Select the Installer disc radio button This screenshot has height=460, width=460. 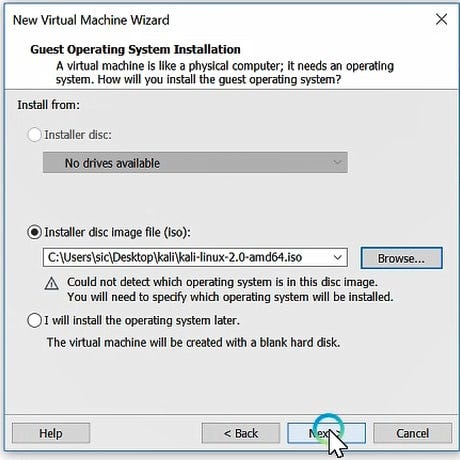pyautogui.click(x=34, y=135)
